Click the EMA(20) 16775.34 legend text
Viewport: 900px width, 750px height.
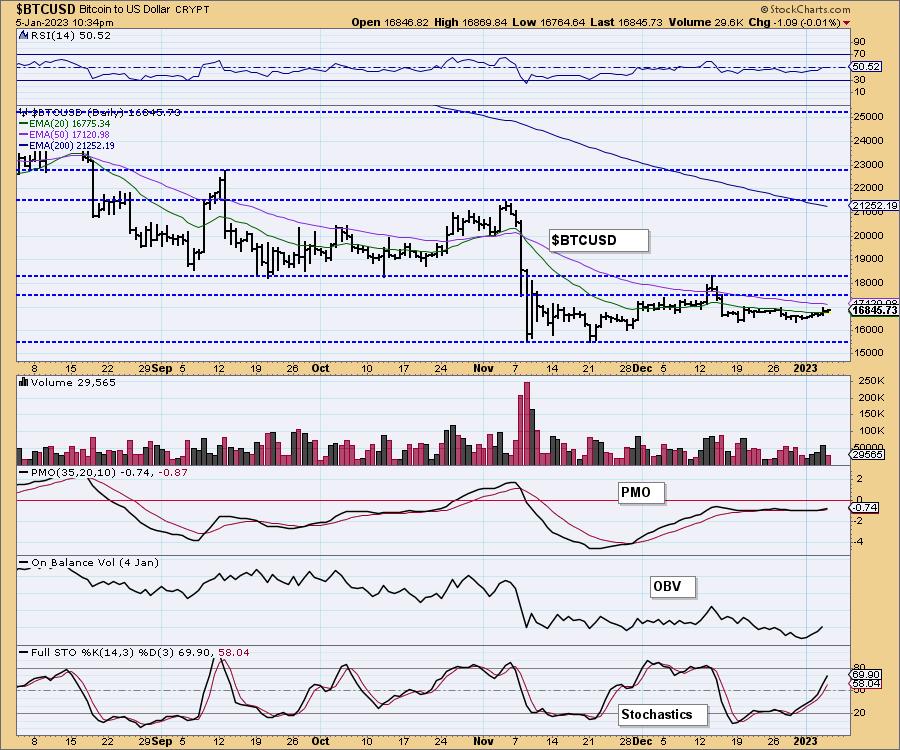click(x=70, y=123)
